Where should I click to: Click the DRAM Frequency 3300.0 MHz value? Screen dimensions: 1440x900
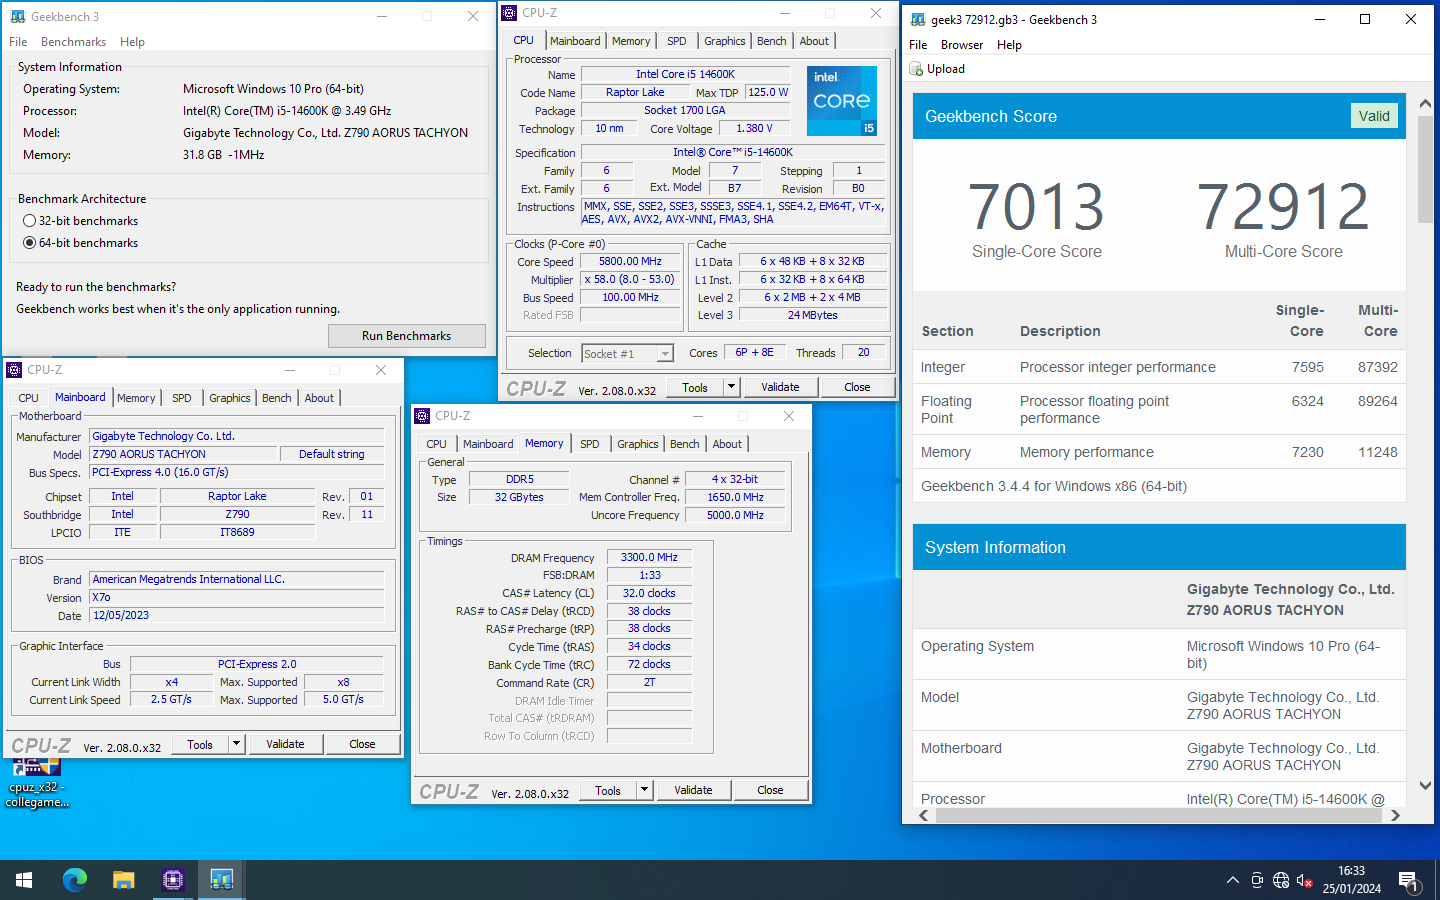[x=649, y=558]
